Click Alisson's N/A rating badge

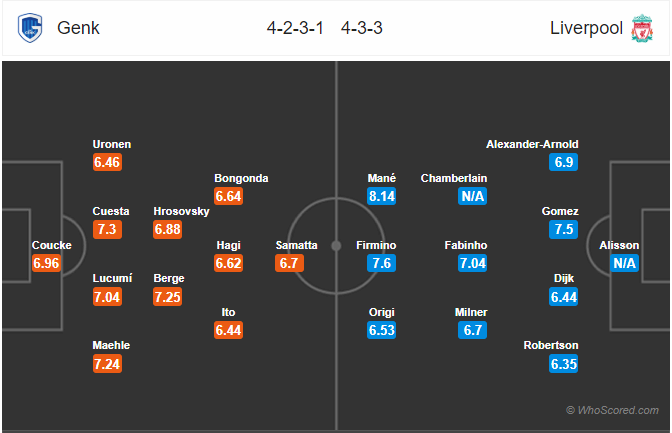[624, 263]
